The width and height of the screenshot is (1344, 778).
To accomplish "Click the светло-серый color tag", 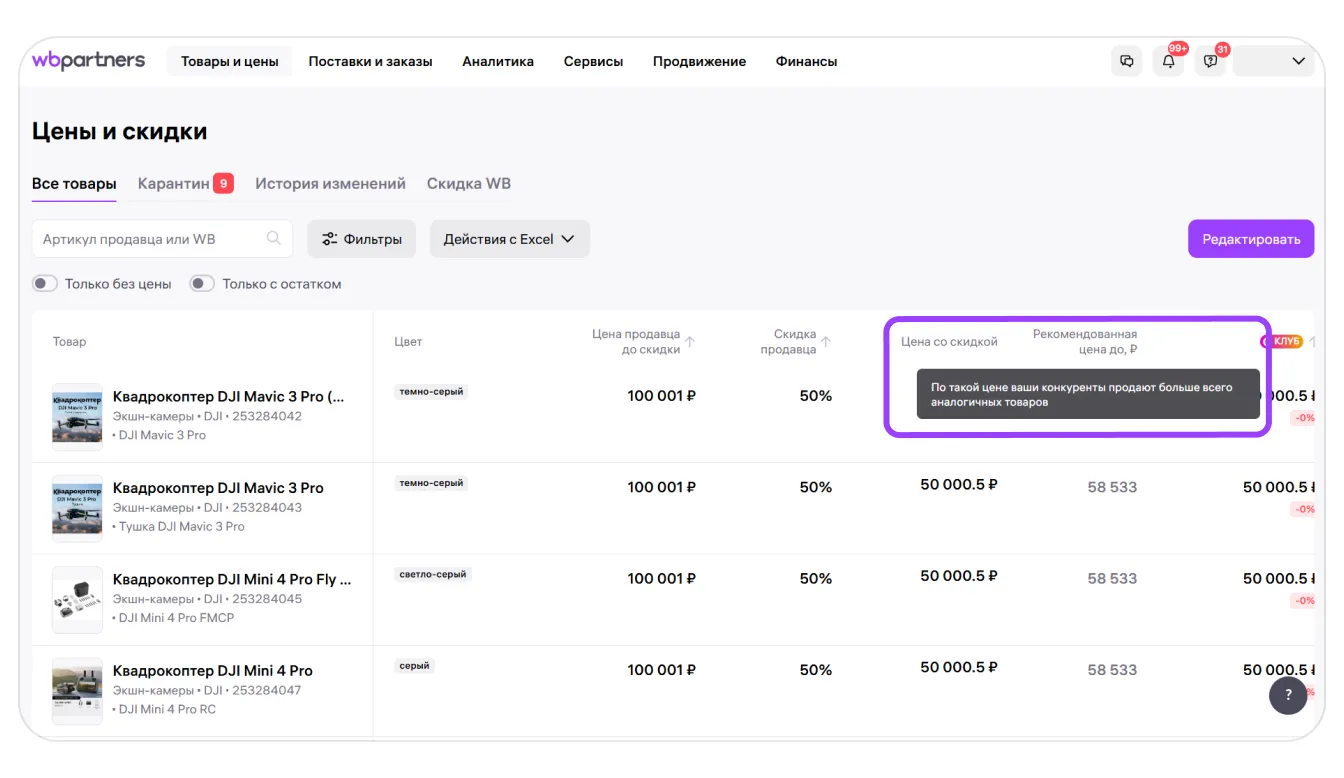I will coord(432,575).
